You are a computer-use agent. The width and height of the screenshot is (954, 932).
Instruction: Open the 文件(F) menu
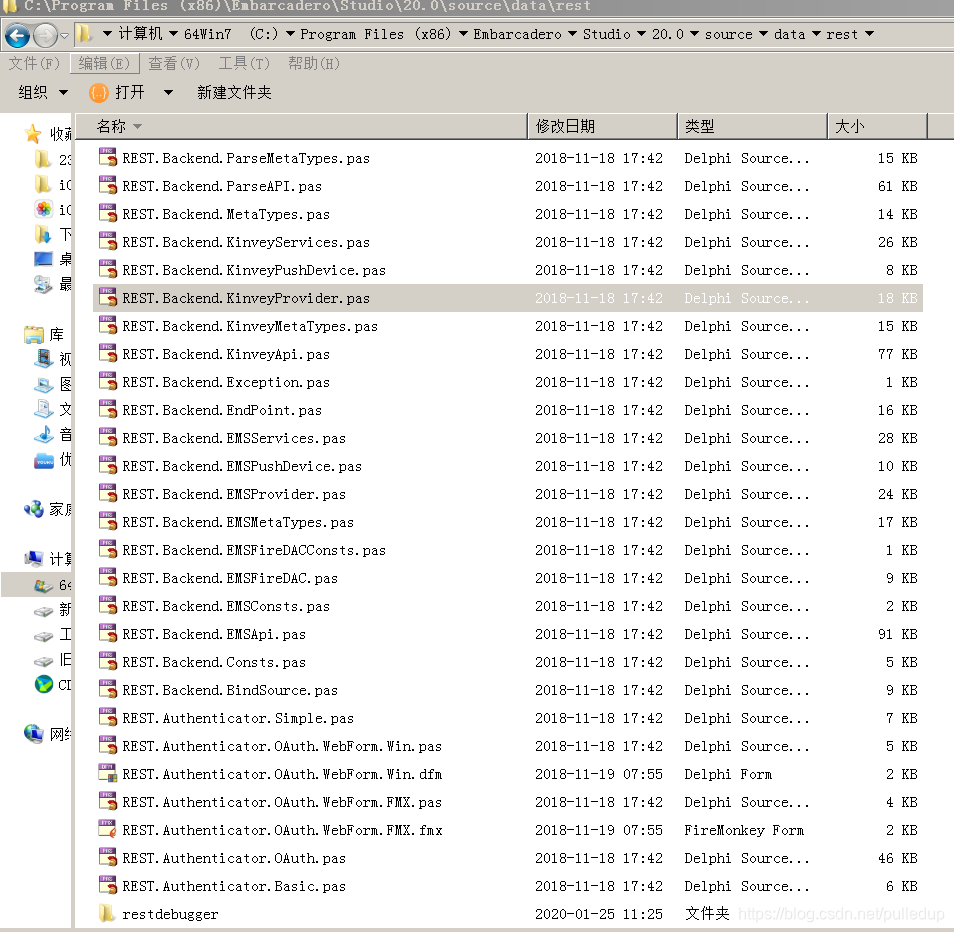(34, 63)
